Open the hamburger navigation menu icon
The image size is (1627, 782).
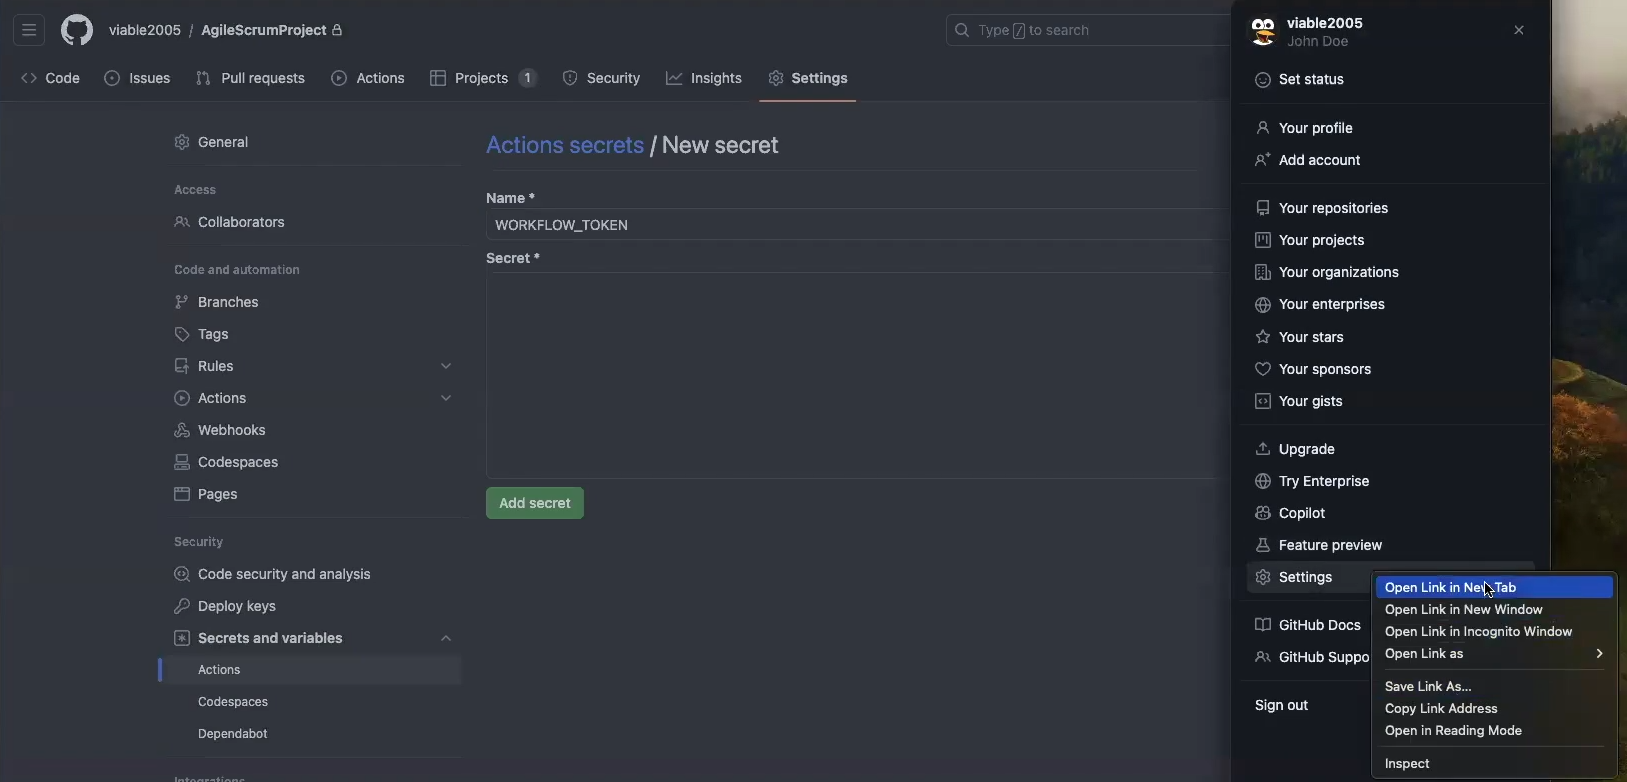pyautogui.click(x=29, y=31)
